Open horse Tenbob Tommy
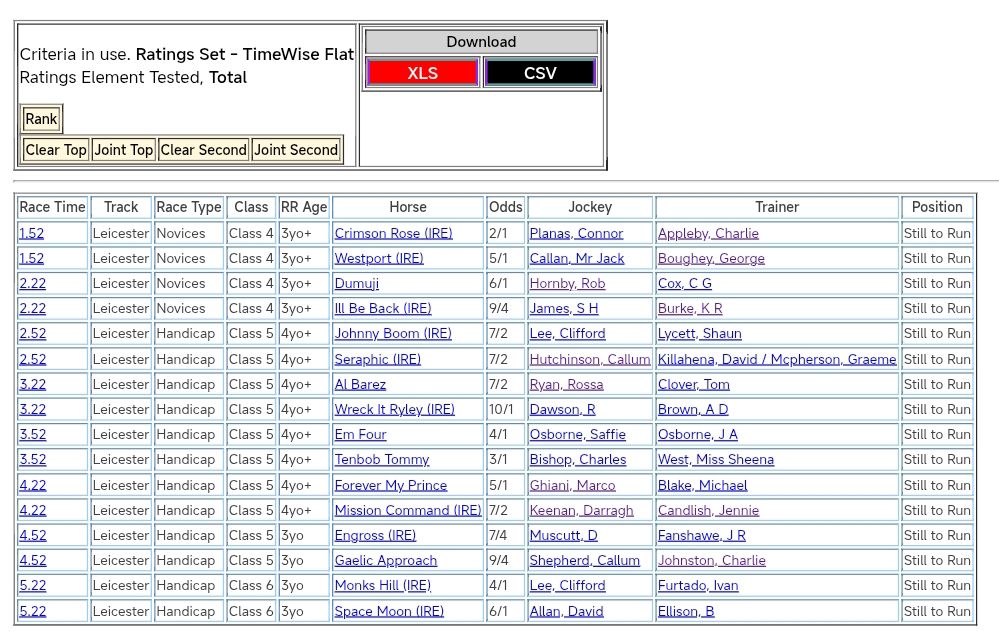 point(382,460)
